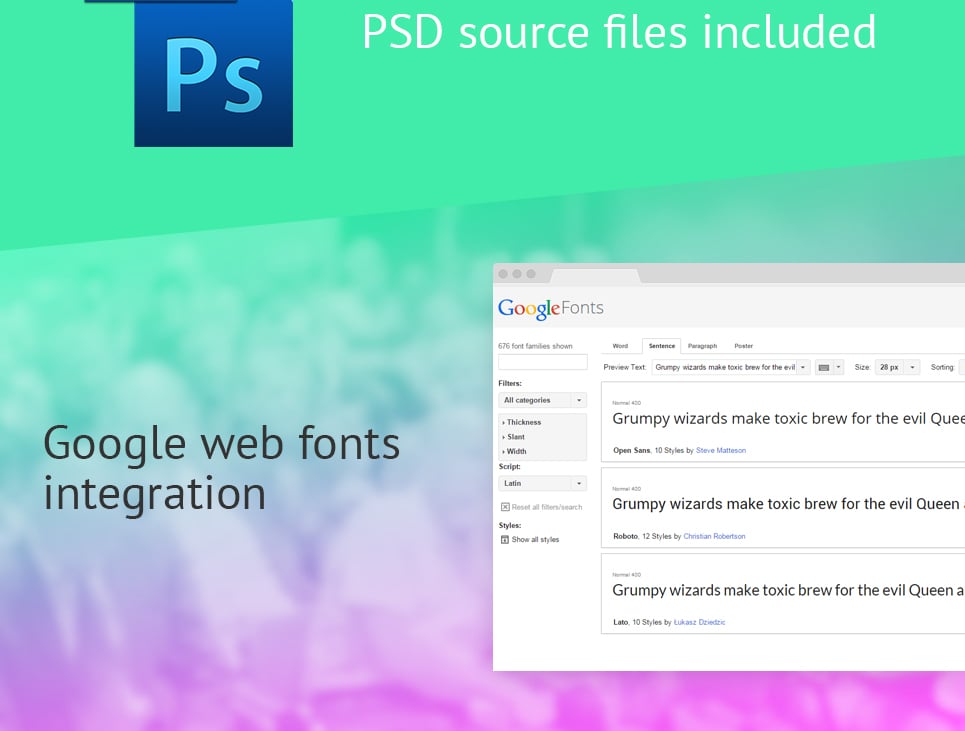Click the Open Sans font name
965x731 pixels.
tap(631, 450)
